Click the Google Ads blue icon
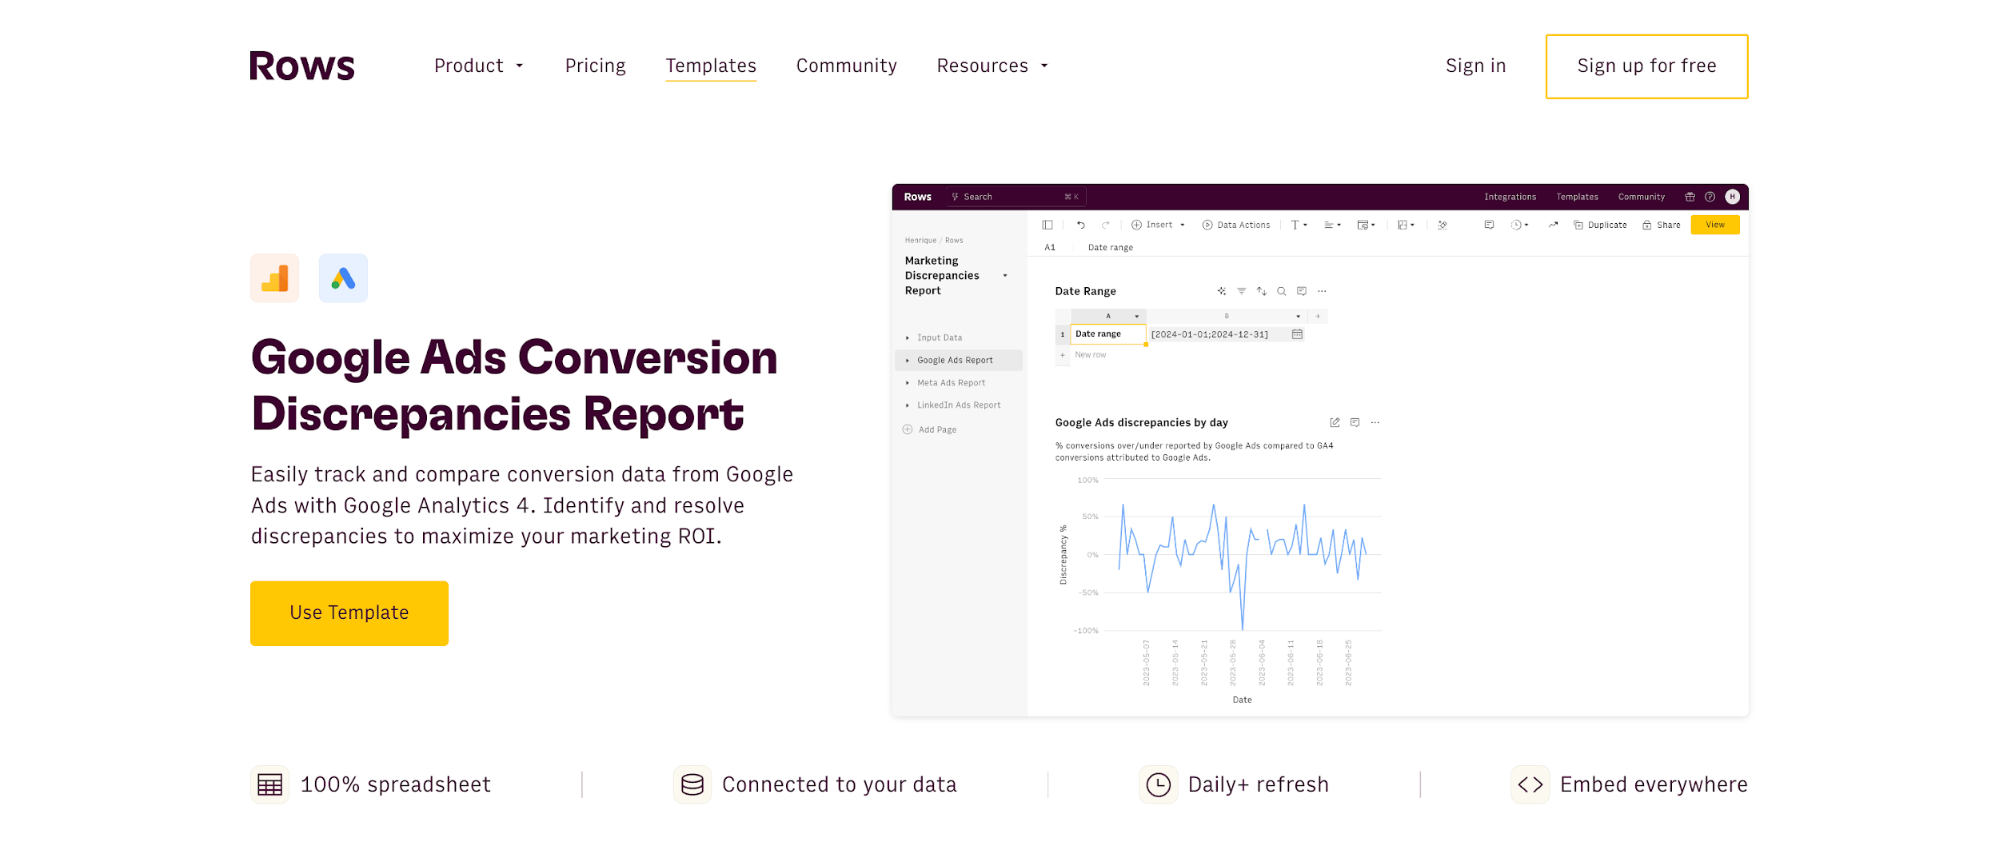The height and width of the screenshot is (852, 1999). tap(343, 278)
